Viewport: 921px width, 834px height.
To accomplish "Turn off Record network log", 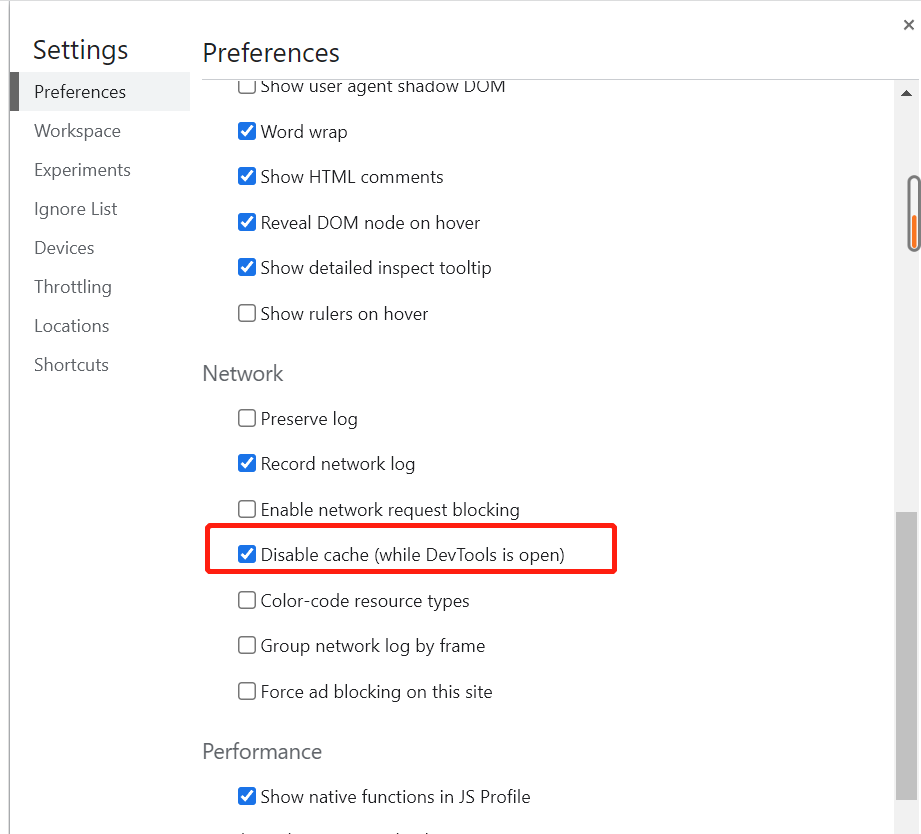I will pos(247,464).
